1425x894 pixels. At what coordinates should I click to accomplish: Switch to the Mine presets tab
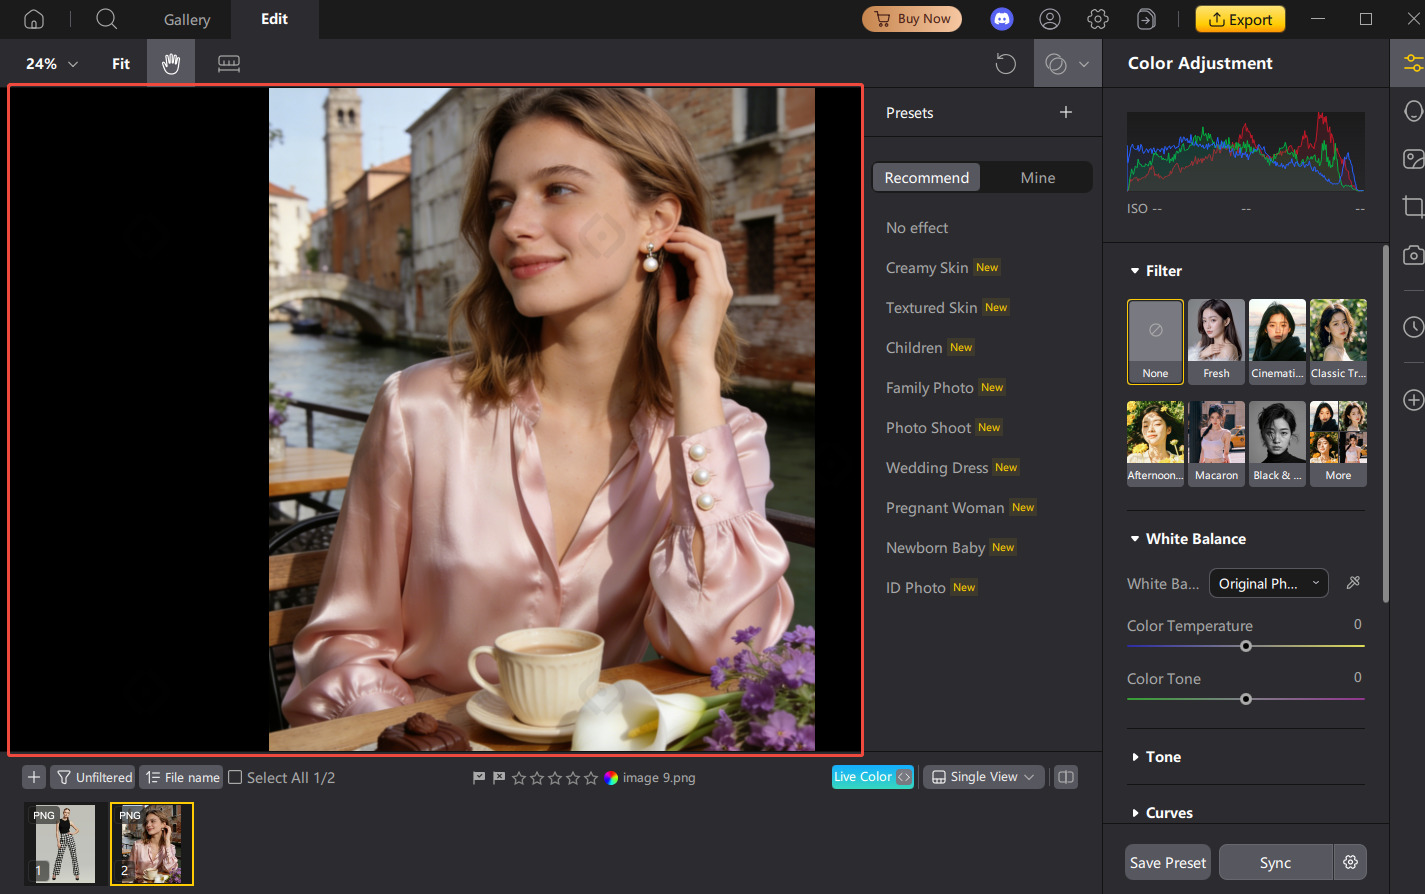pyautogui.click(x=1037, y=177)
